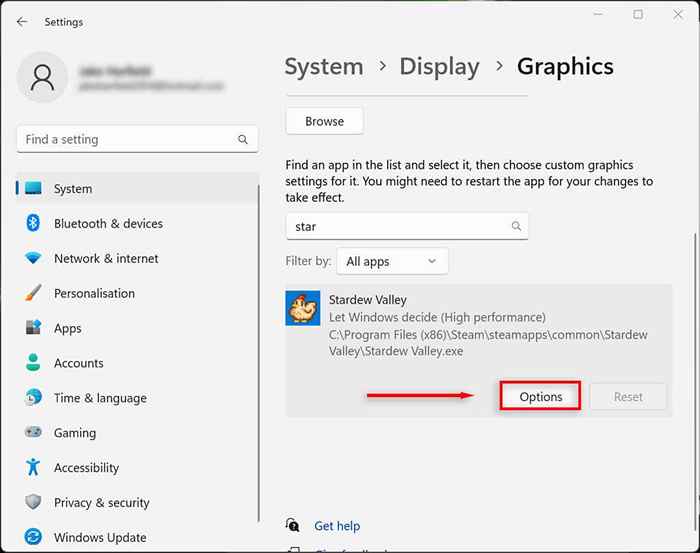Open Network & internet settings
Screen dimensions: 700x553
tap(106, 258)
